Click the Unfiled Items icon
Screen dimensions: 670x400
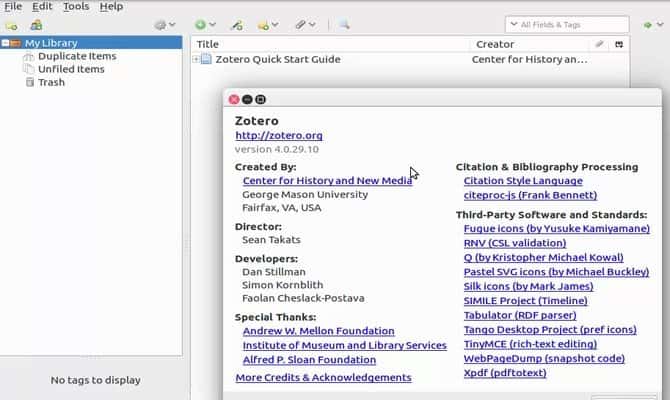point(29,69)
